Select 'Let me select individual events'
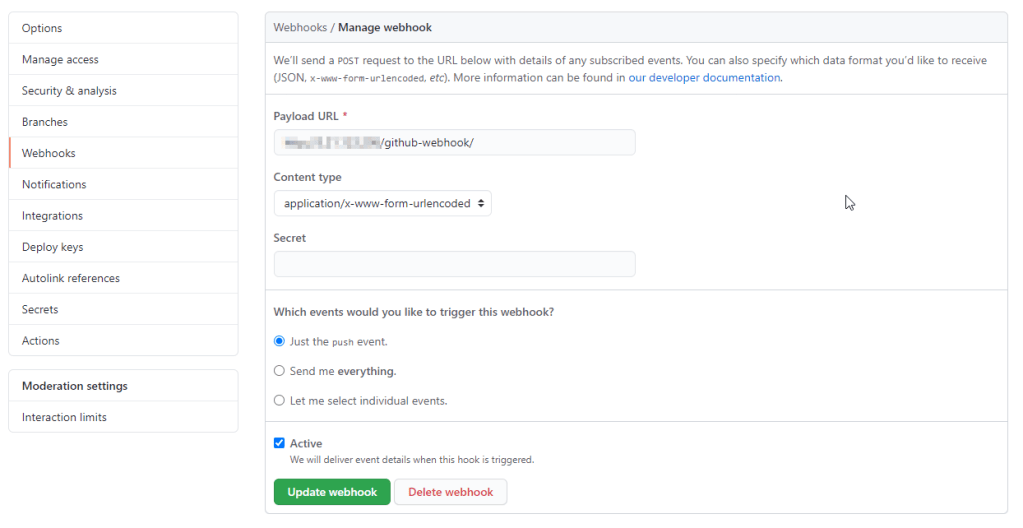Viewport: 1023px width, 528px height. 280,401
